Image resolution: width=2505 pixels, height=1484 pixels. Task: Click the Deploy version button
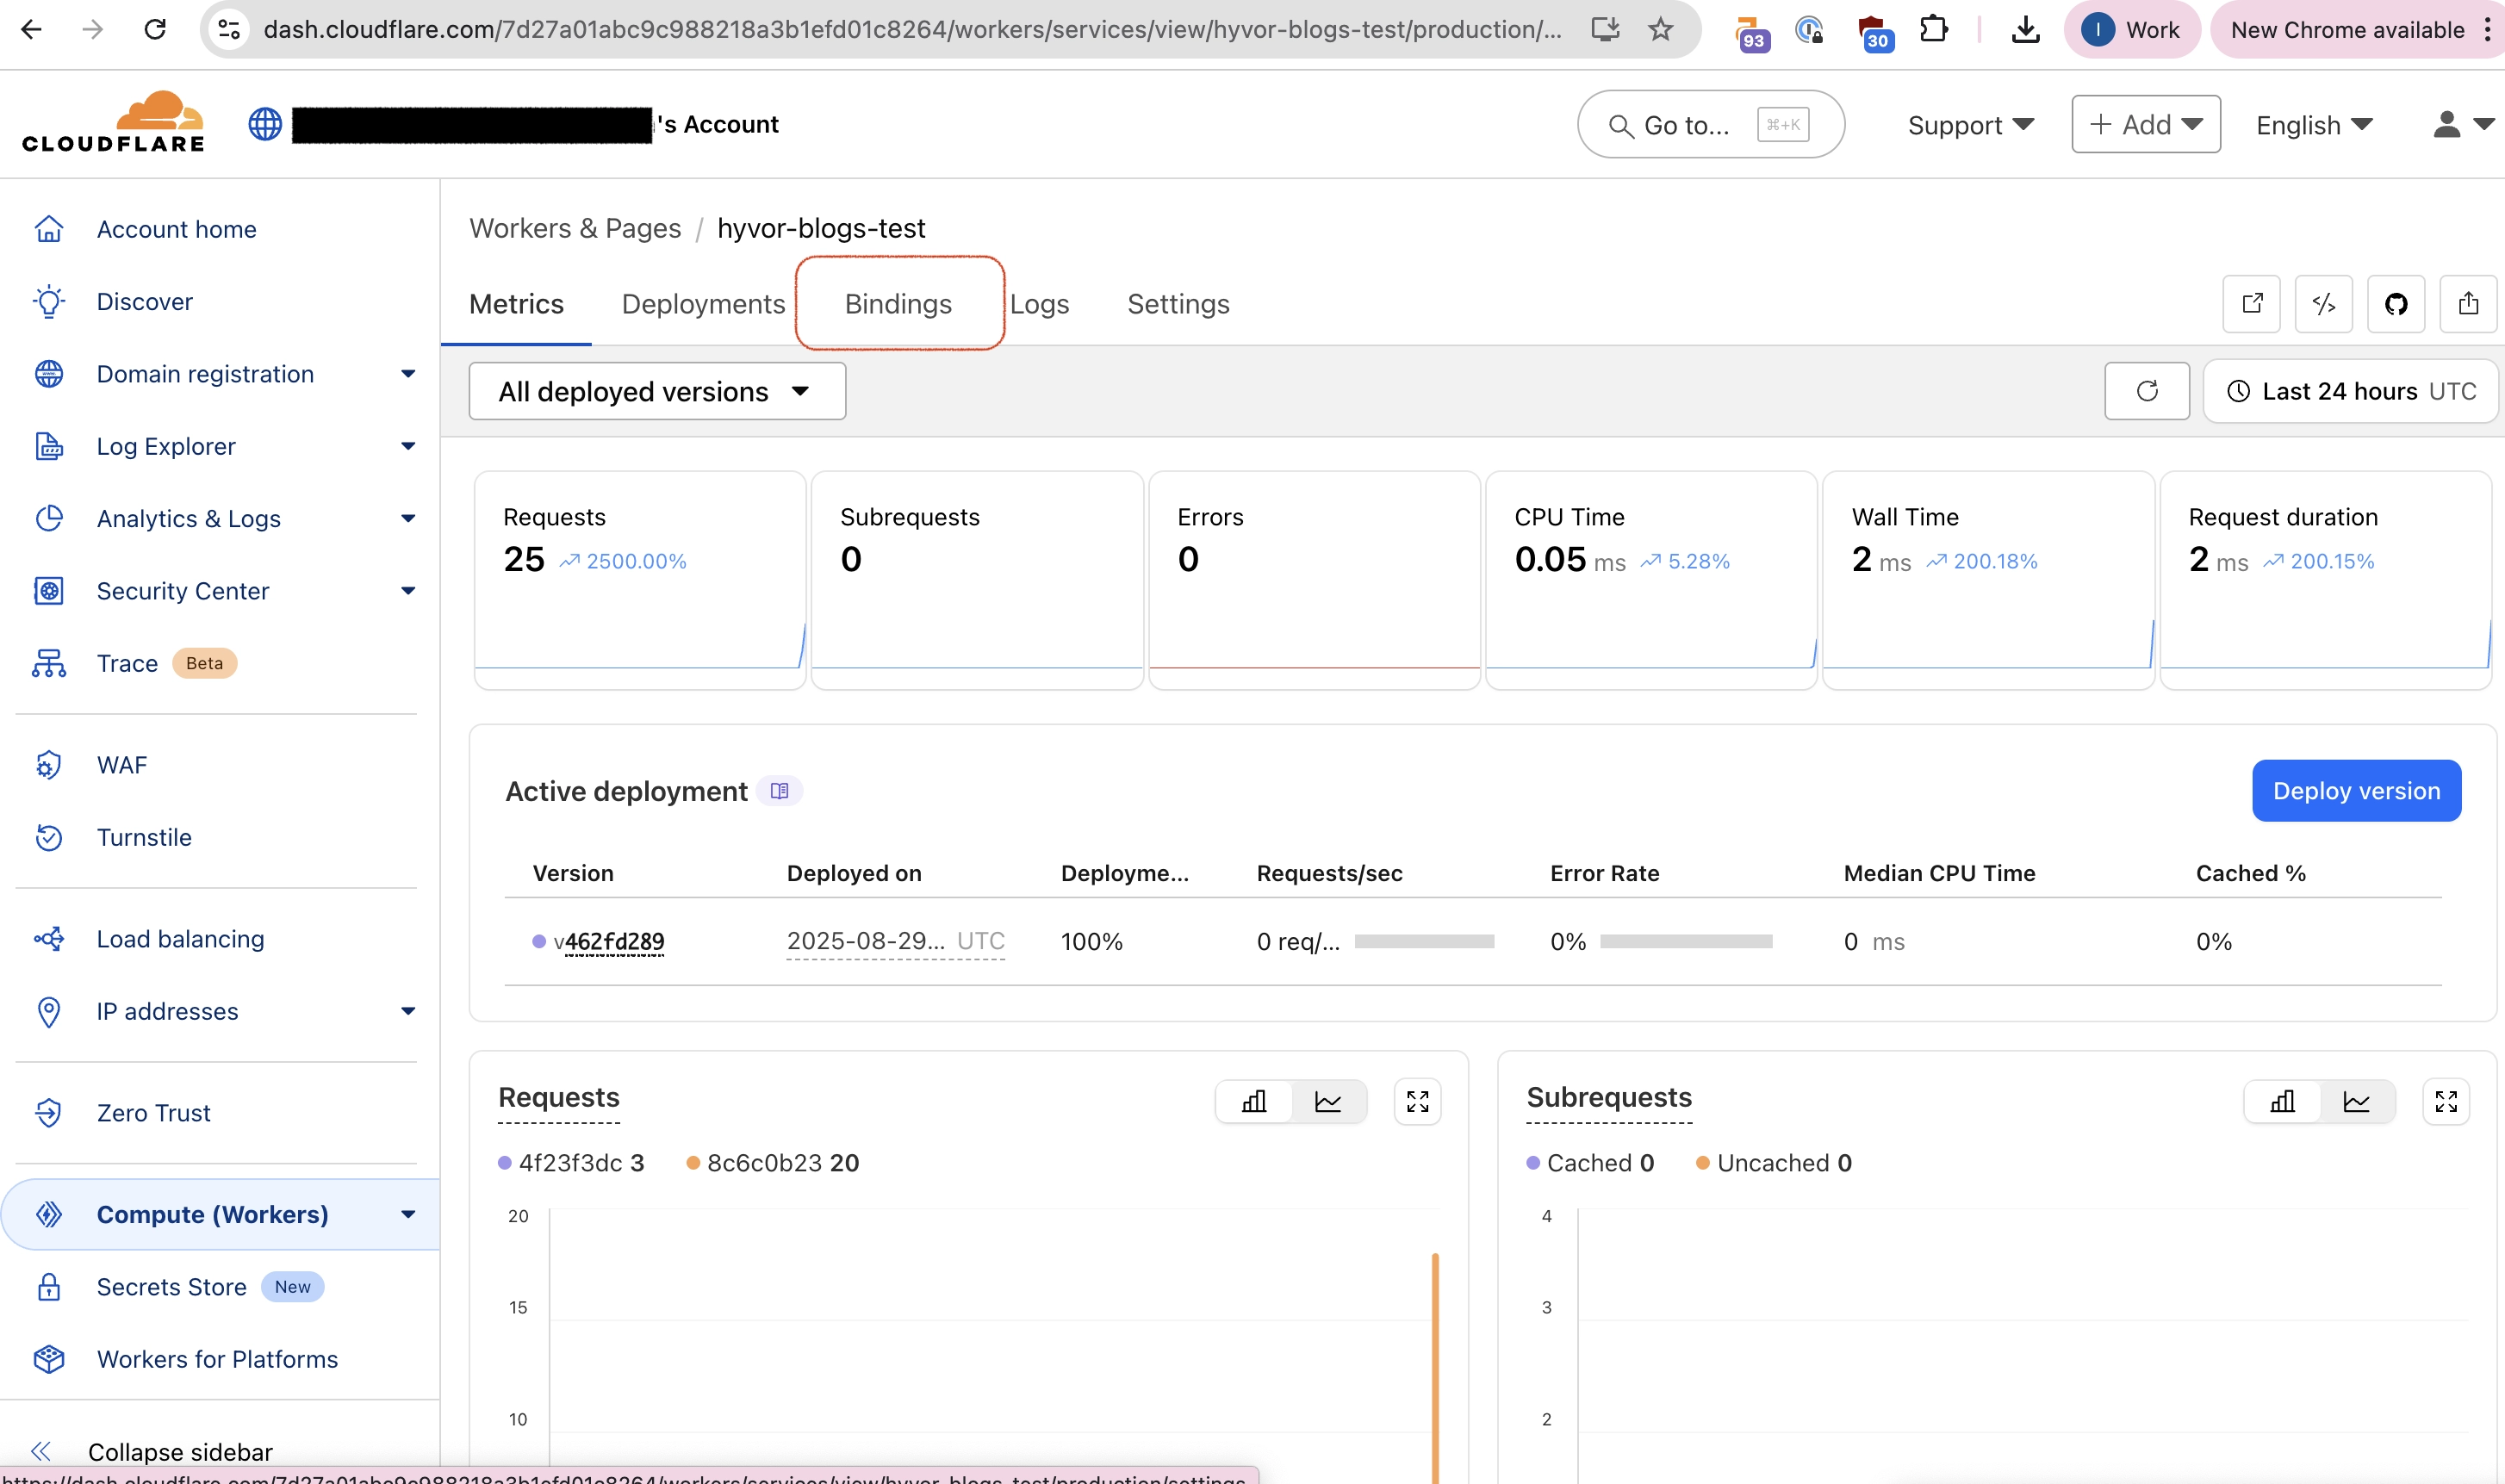tap(2356, 791)
